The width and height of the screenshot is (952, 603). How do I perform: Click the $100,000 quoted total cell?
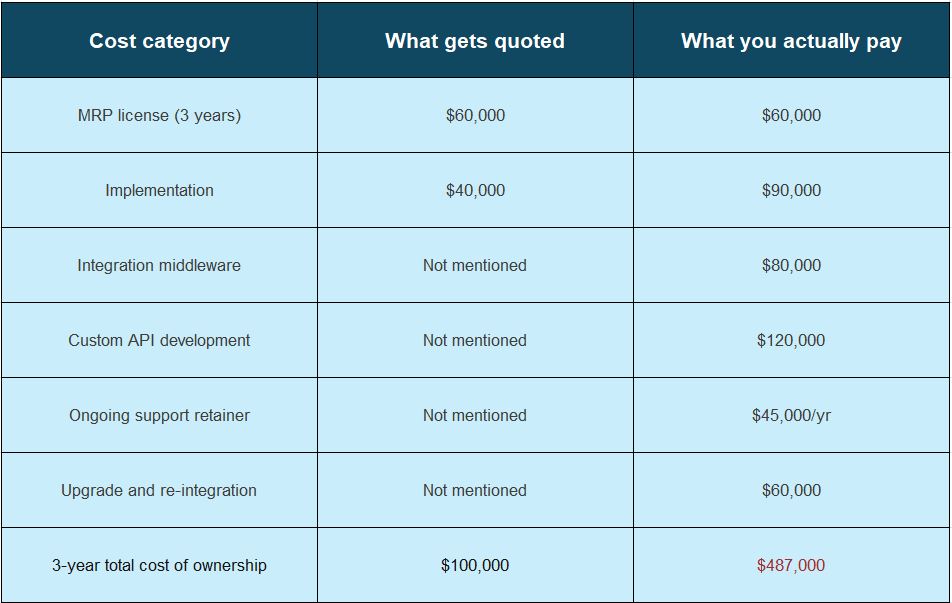475,565
